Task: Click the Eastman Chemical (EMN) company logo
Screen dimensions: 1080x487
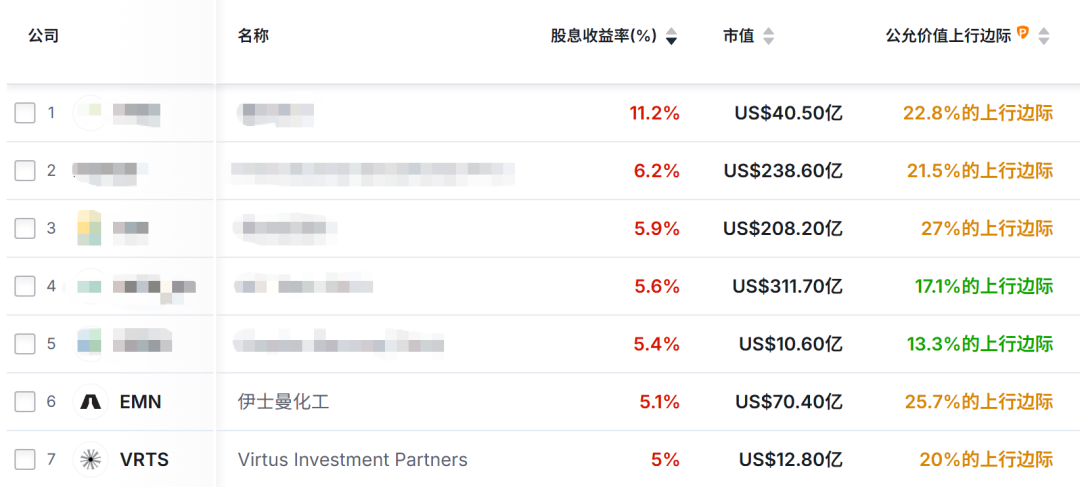Action: coord(90,402)
